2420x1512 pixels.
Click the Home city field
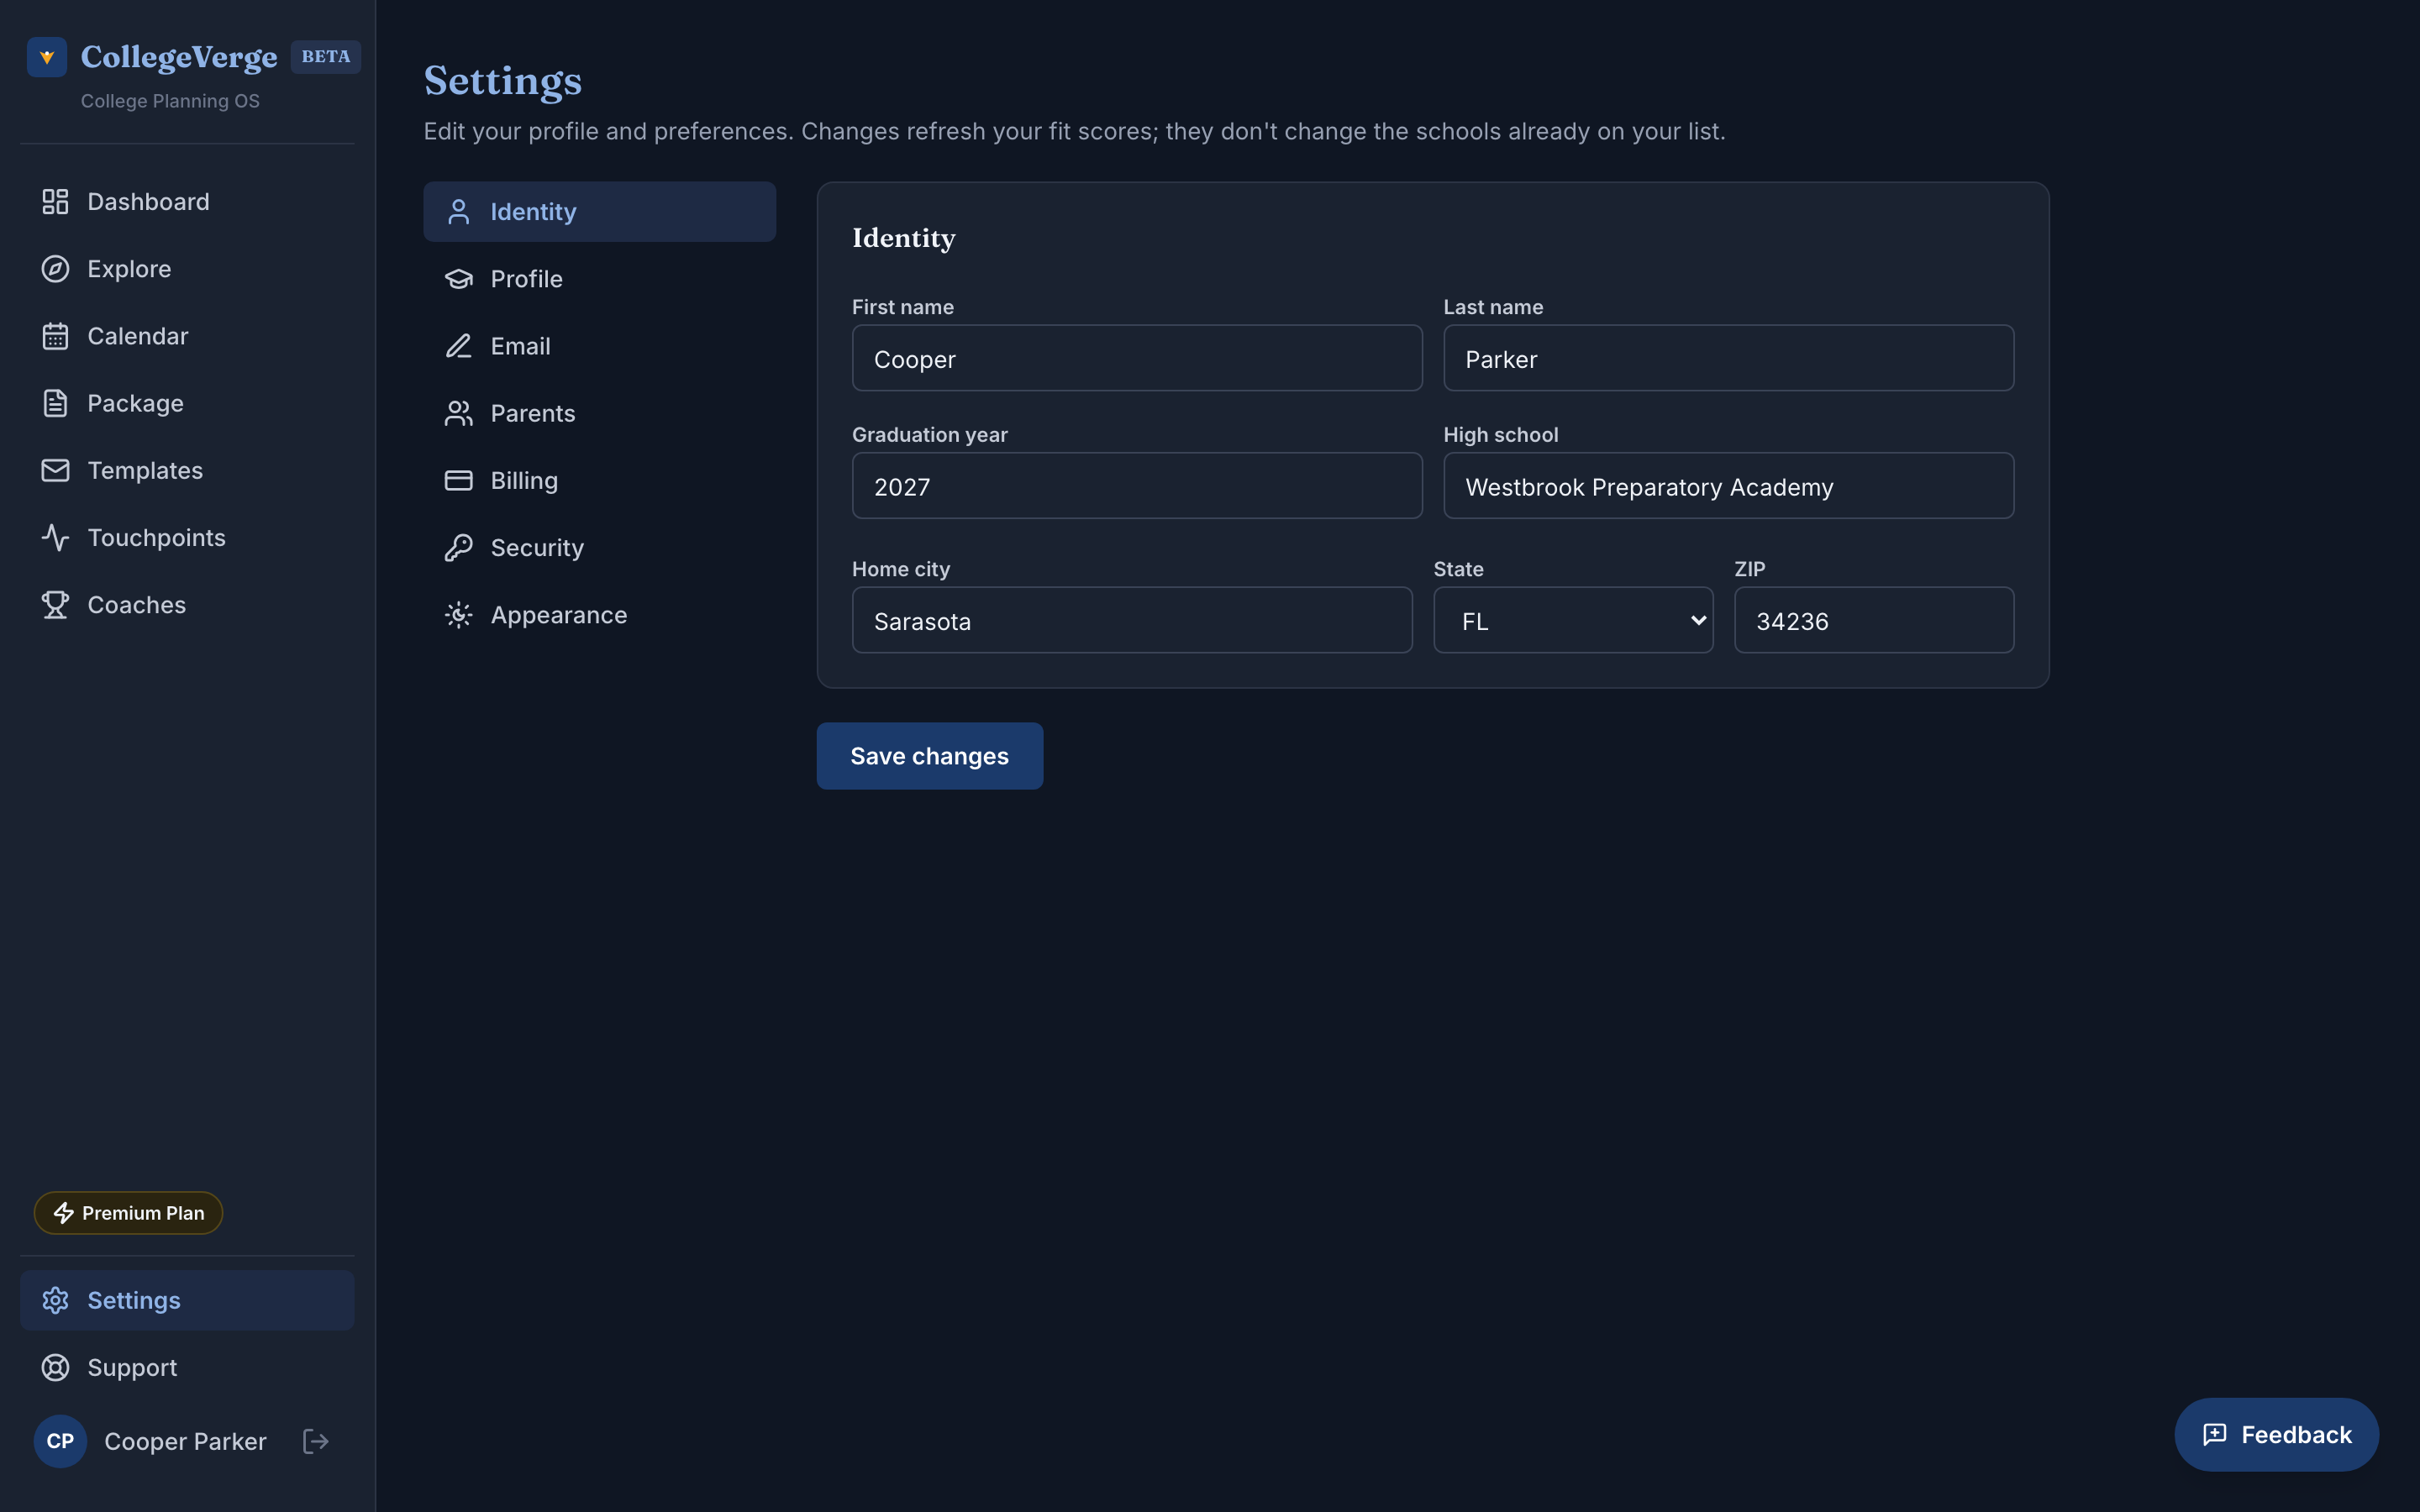(x=1132, y=620)
